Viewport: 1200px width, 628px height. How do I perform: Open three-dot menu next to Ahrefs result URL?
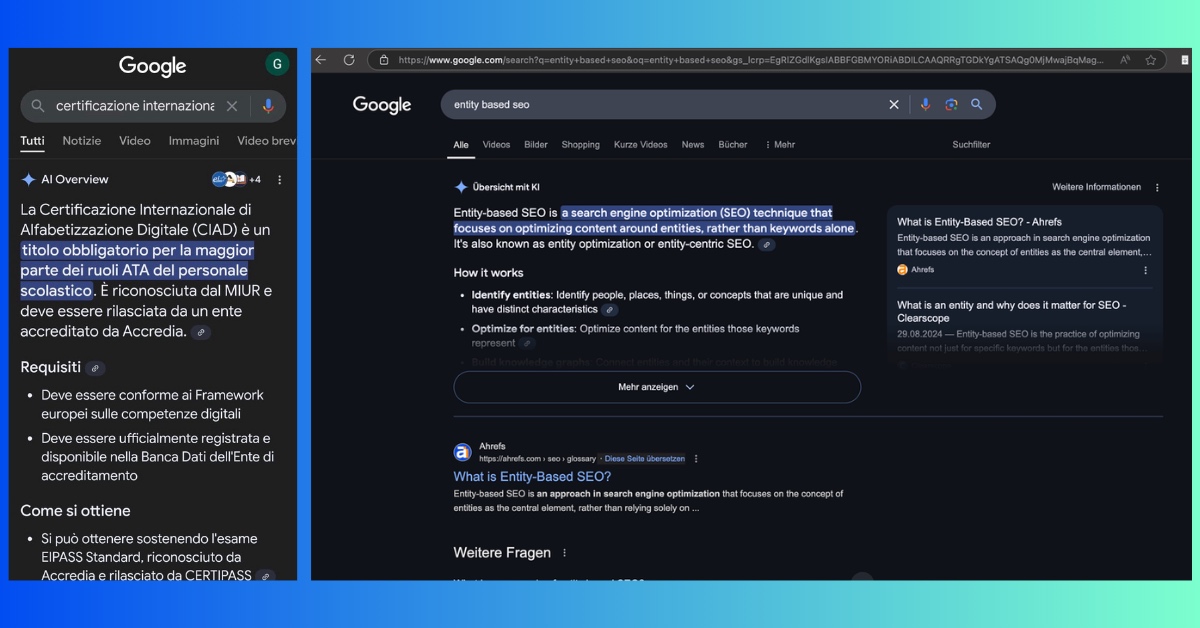pyautogui.click(x=696, y=459)
